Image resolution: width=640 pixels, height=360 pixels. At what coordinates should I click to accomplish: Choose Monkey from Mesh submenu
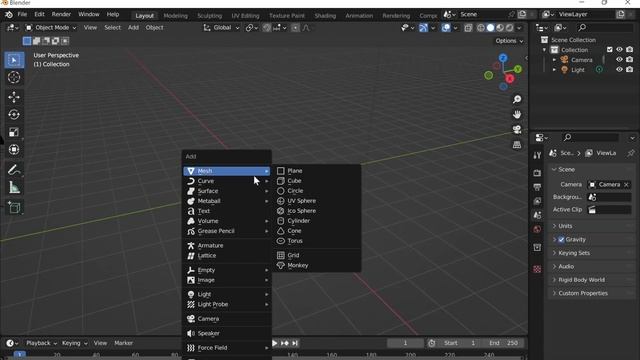(x=316, y=265)
